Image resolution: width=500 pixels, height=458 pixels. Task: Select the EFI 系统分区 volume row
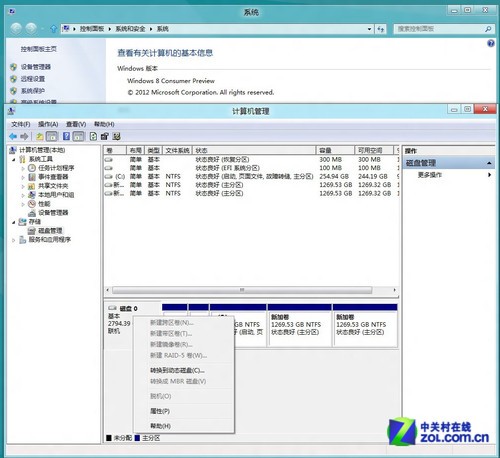251,168
